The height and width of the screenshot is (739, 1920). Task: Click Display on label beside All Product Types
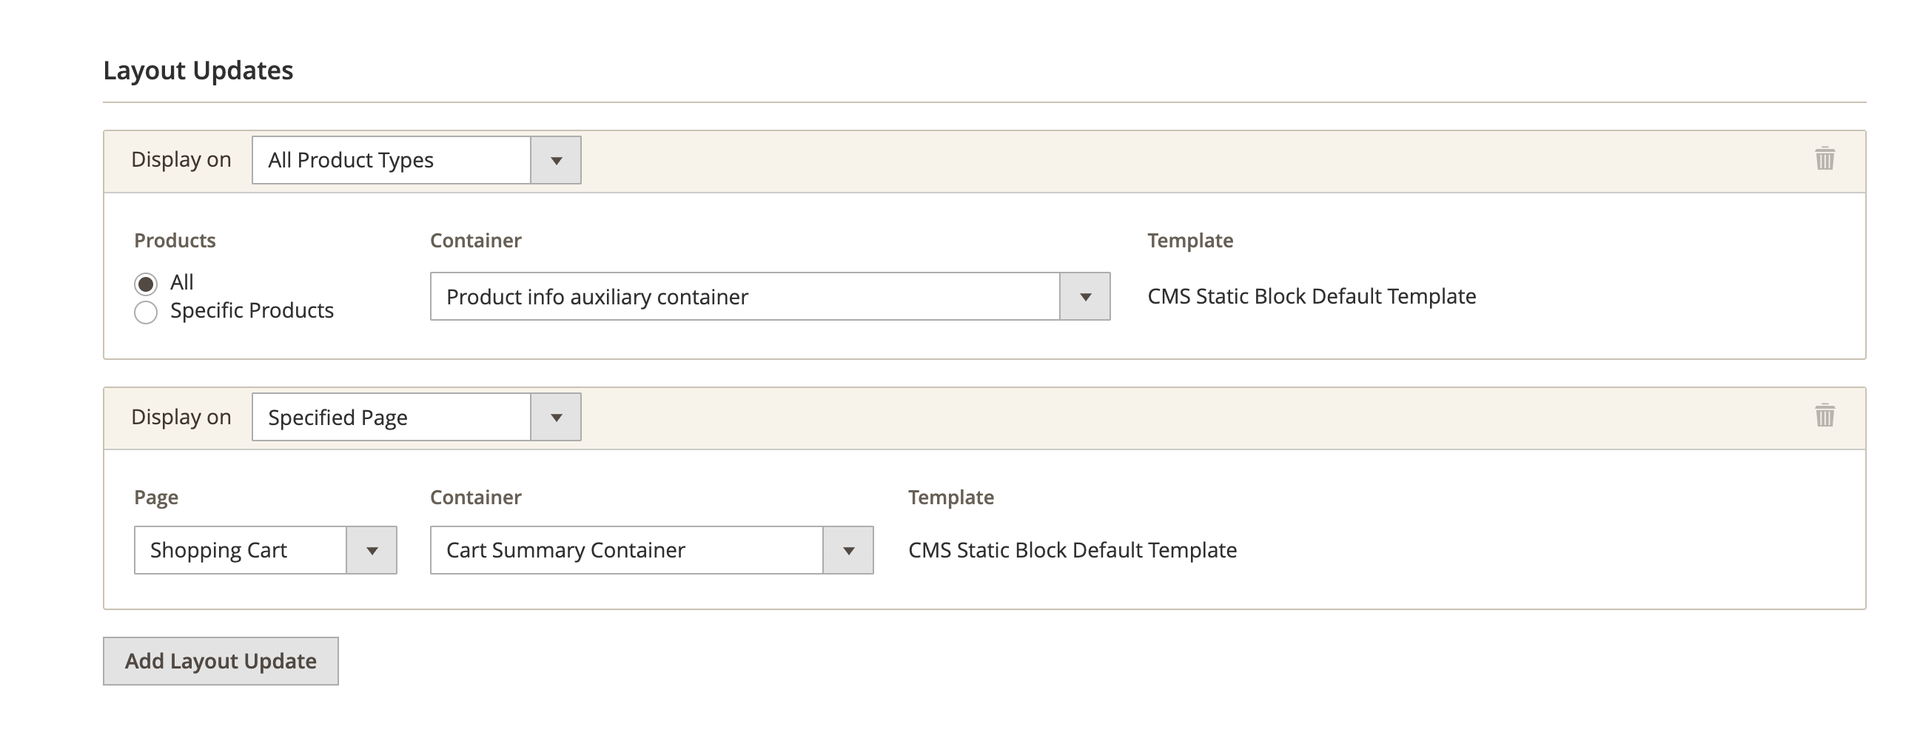coord(181,160)
